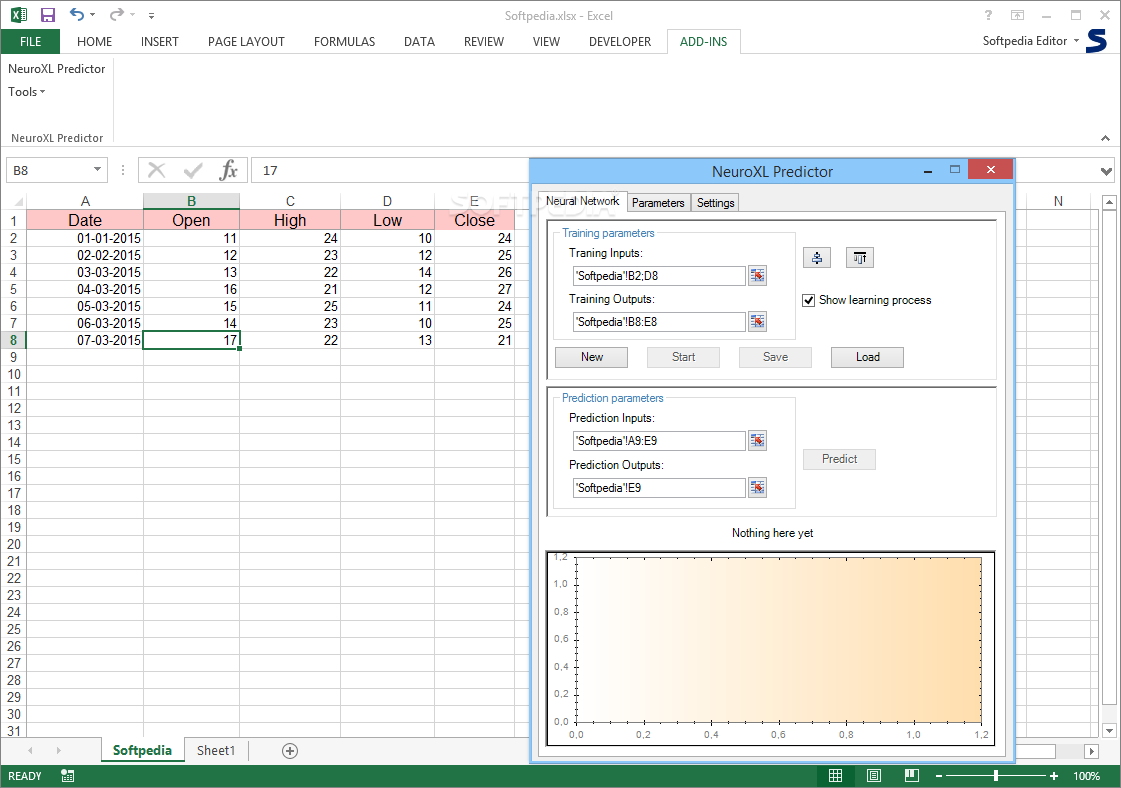Click the Load button
Viewport: 1121px width, 788px height.
click(867, 357)
